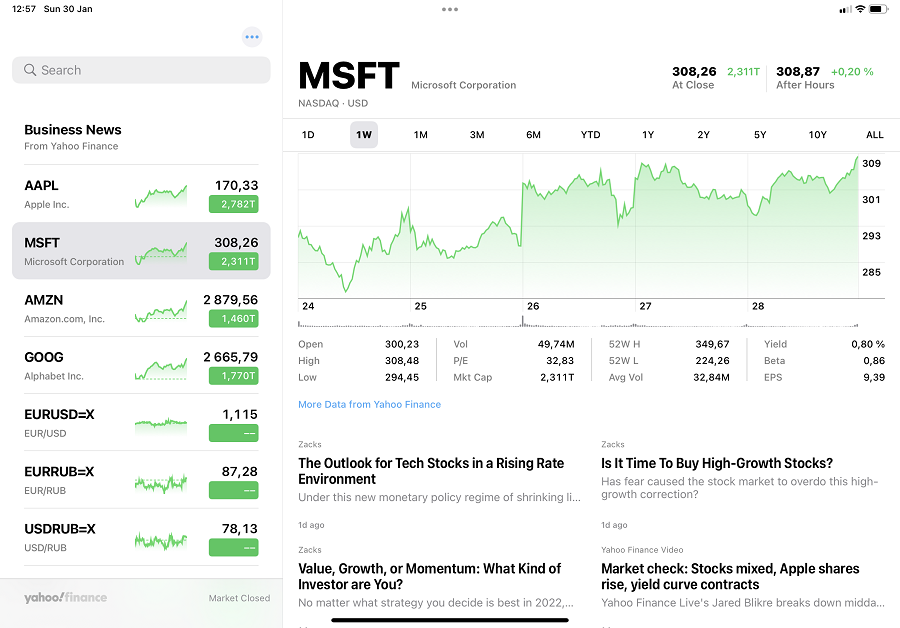Screen dimensions: 900x628
Task: Tap the MSFT weekly price chart
Action: pyautogui.click(x=578, y=226)
